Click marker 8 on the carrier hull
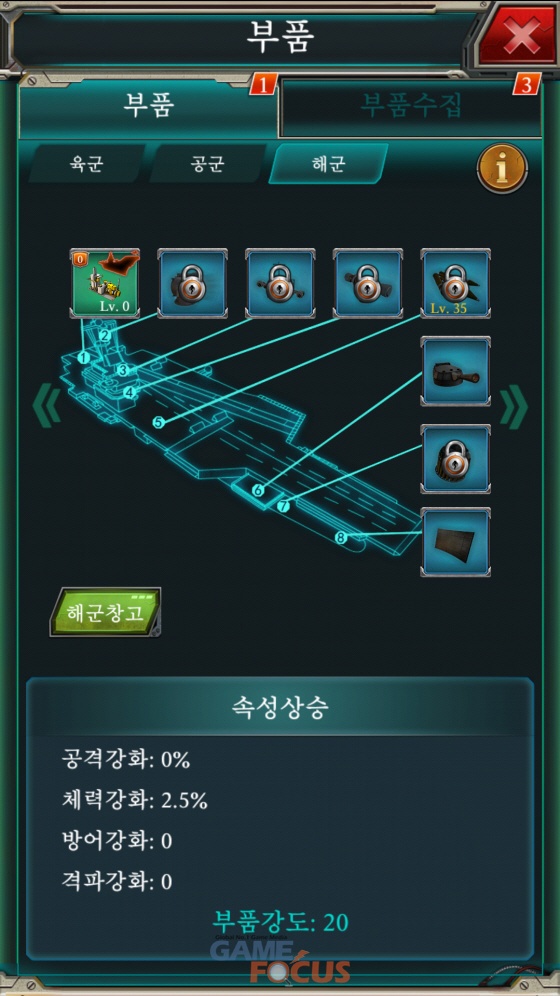 tap(341, 537)
